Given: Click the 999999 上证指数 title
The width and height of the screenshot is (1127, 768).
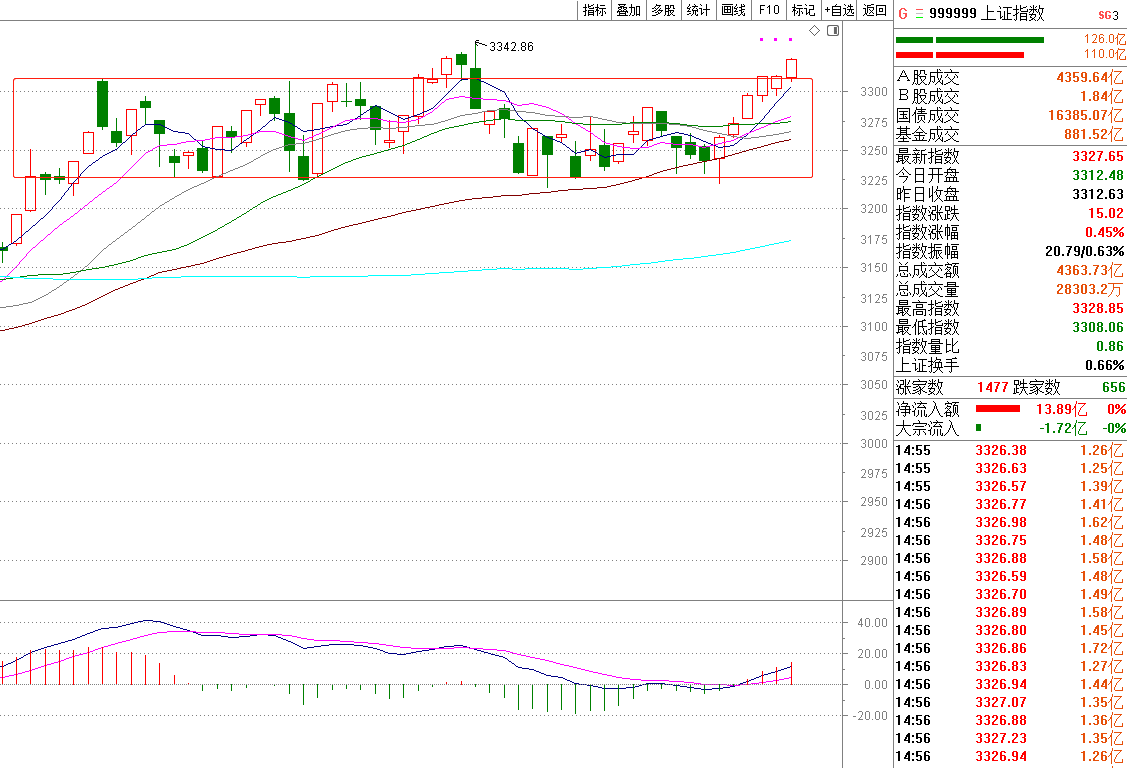Looking at the screenshot, I should click(x=987, y=13).
